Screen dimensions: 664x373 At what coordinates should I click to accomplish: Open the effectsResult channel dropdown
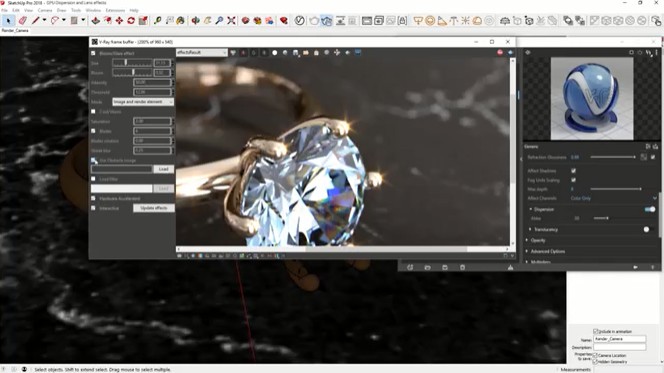[202, 52]
